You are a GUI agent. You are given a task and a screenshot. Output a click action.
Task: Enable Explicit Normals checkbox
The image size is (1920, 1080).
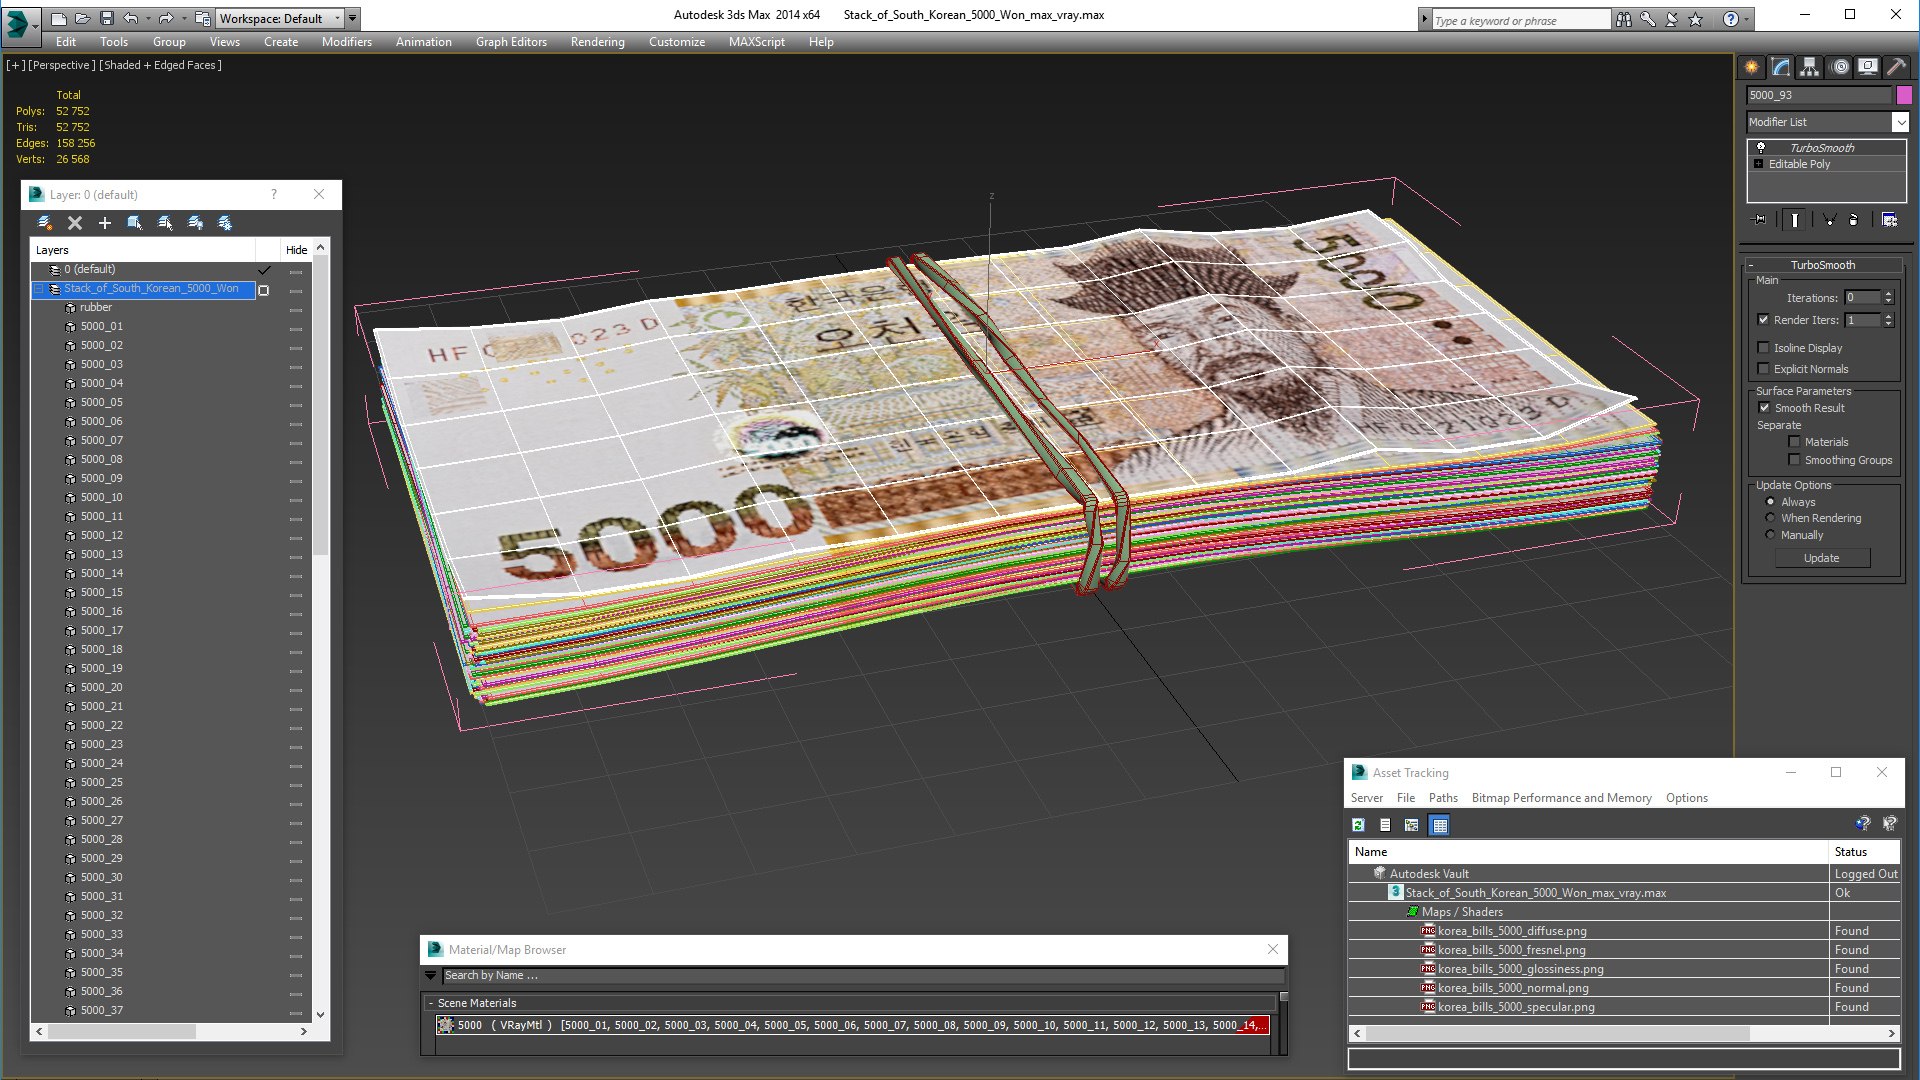coord(1764,369)
